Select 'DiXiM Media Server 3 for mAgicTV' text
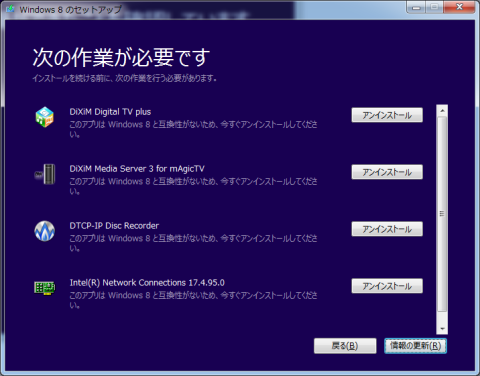 click(137, 169)
